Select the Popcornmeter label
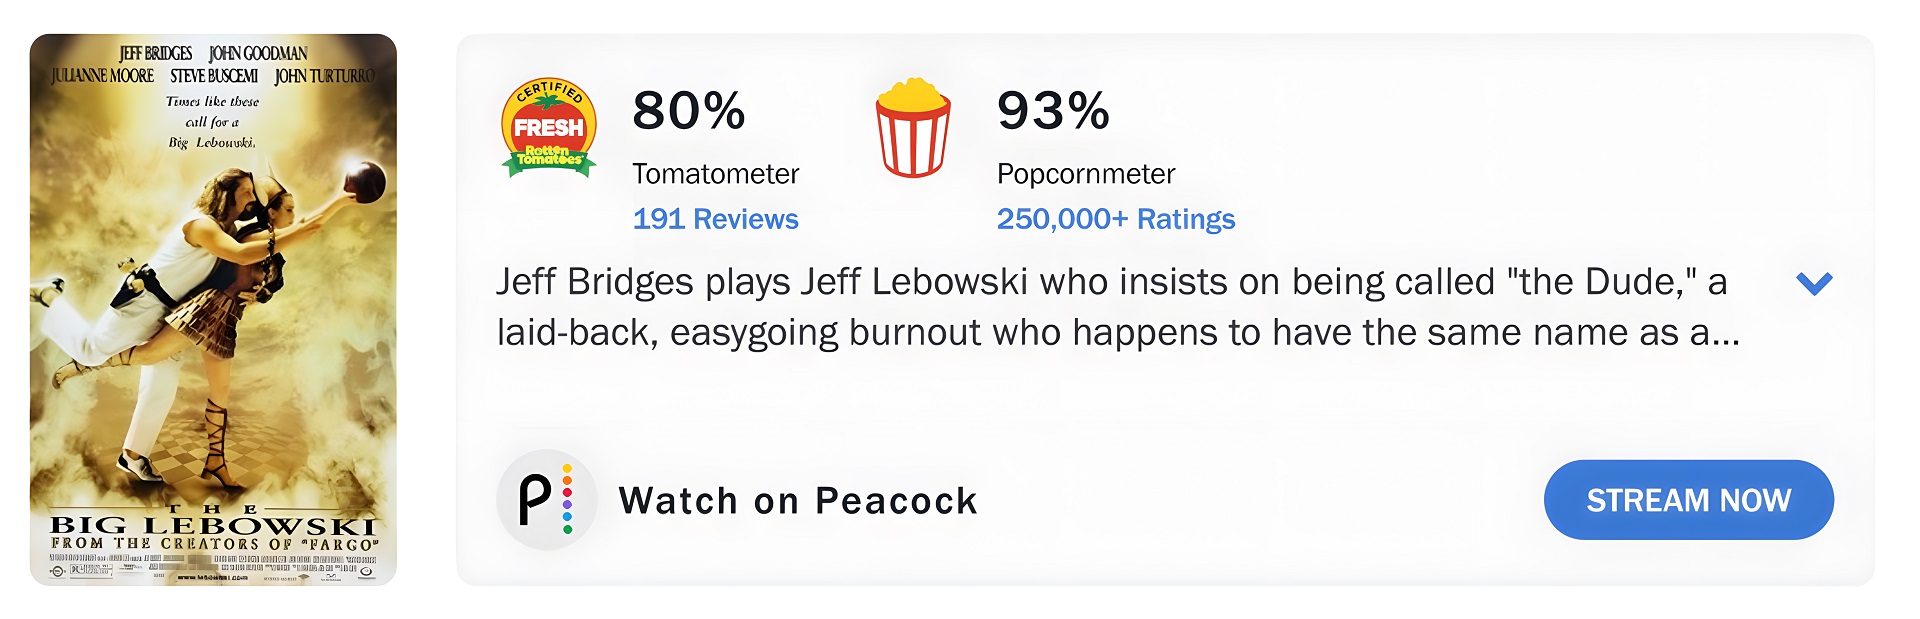The width and height of the screenshot is (1920, 619). [1086, 174]
